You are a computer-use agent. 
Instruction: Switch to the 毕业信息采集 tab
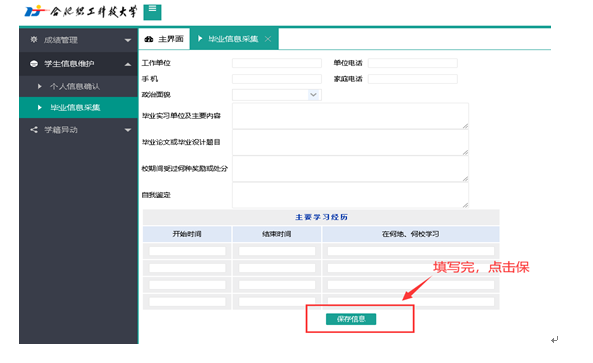[234, 39]
